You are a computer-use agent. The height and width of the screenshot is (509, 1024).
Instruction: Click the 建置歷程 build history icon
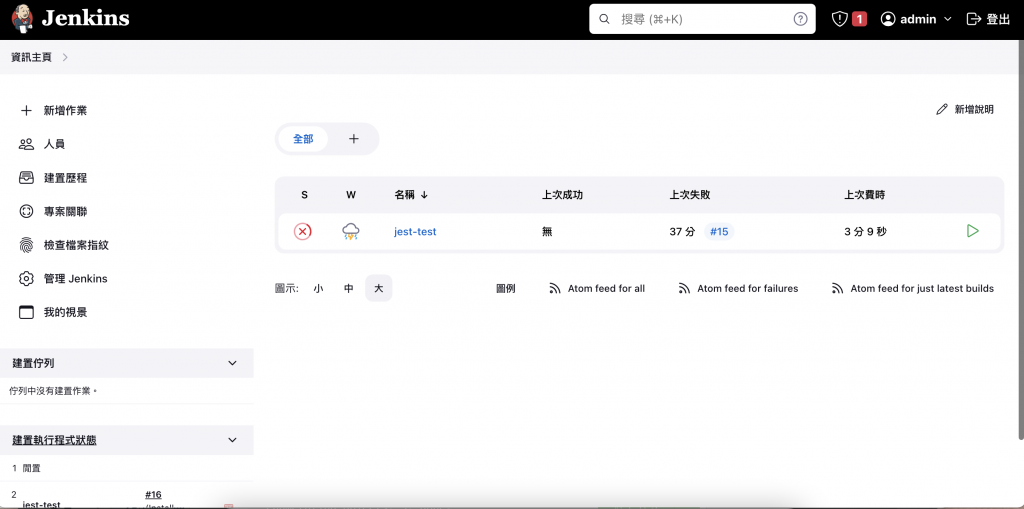point(26,178)
